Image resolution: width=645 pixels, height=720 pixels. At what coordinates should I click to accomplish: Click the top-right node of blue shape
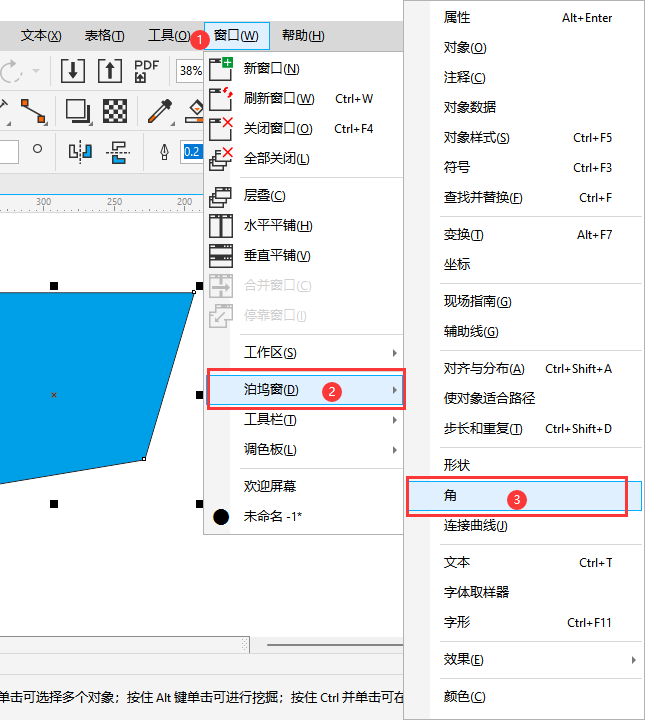click(194, 292)
